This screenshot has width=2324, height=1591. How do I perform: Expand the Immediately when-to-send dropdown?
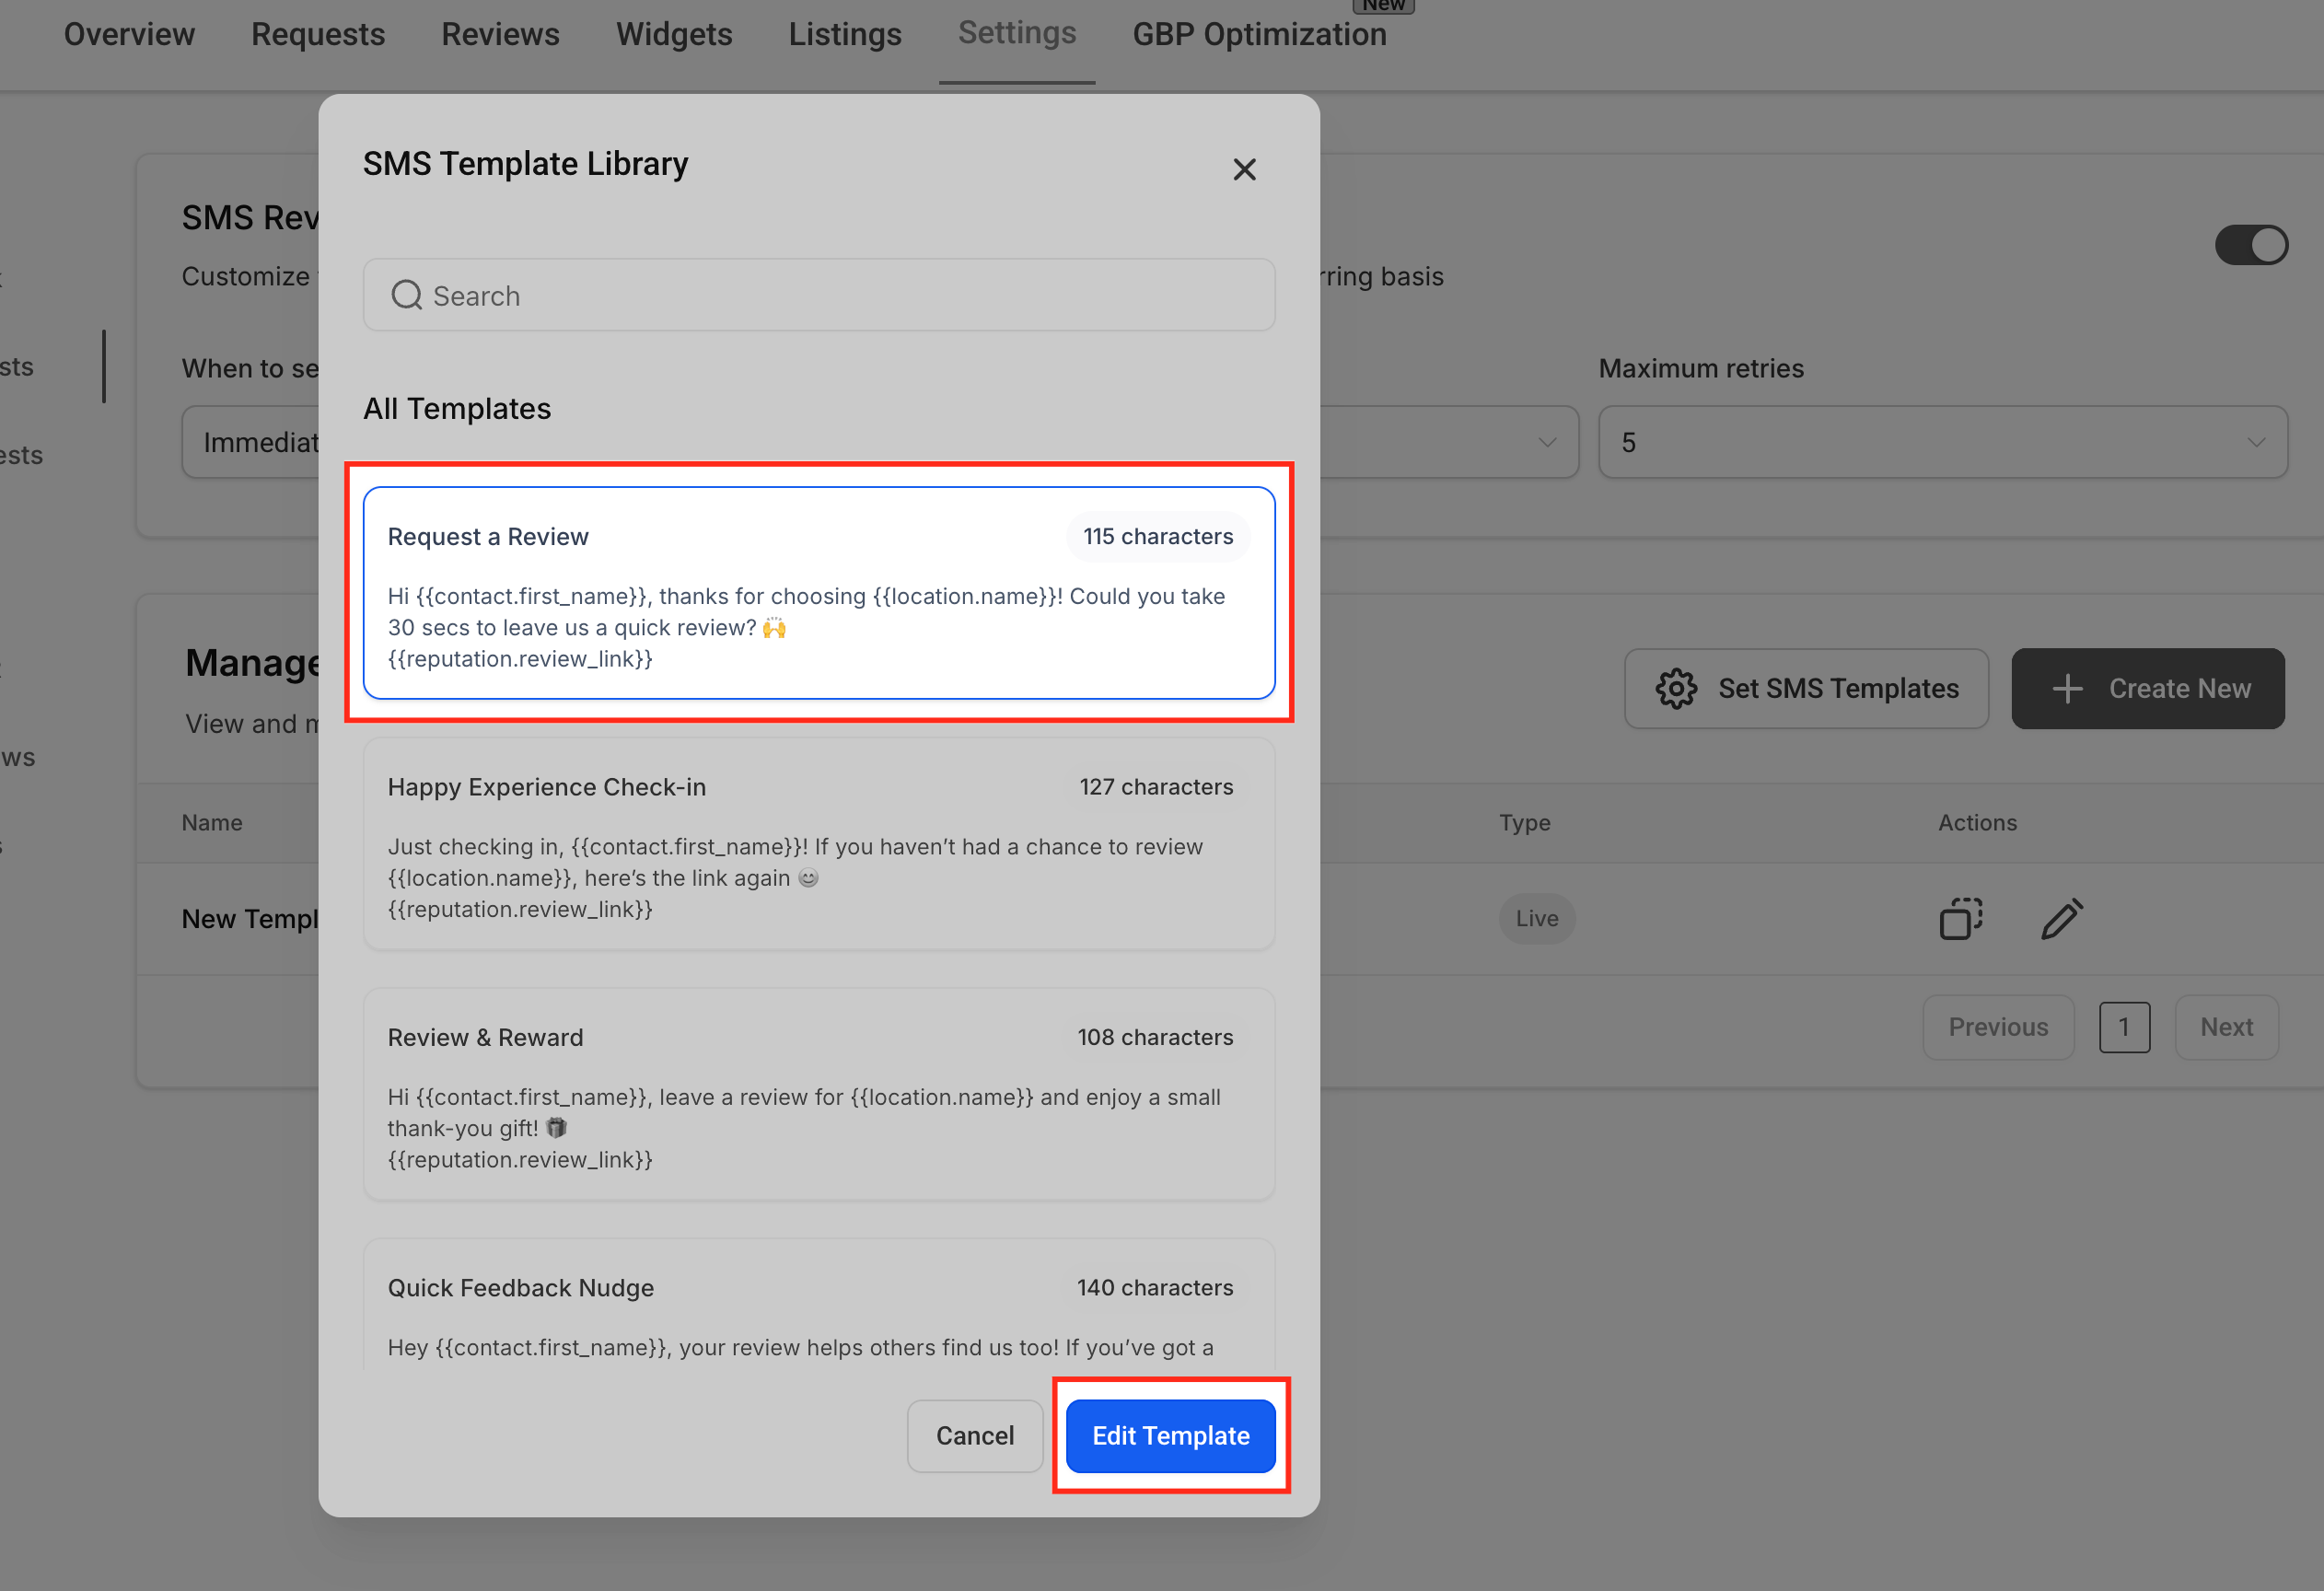click(260, 441)
